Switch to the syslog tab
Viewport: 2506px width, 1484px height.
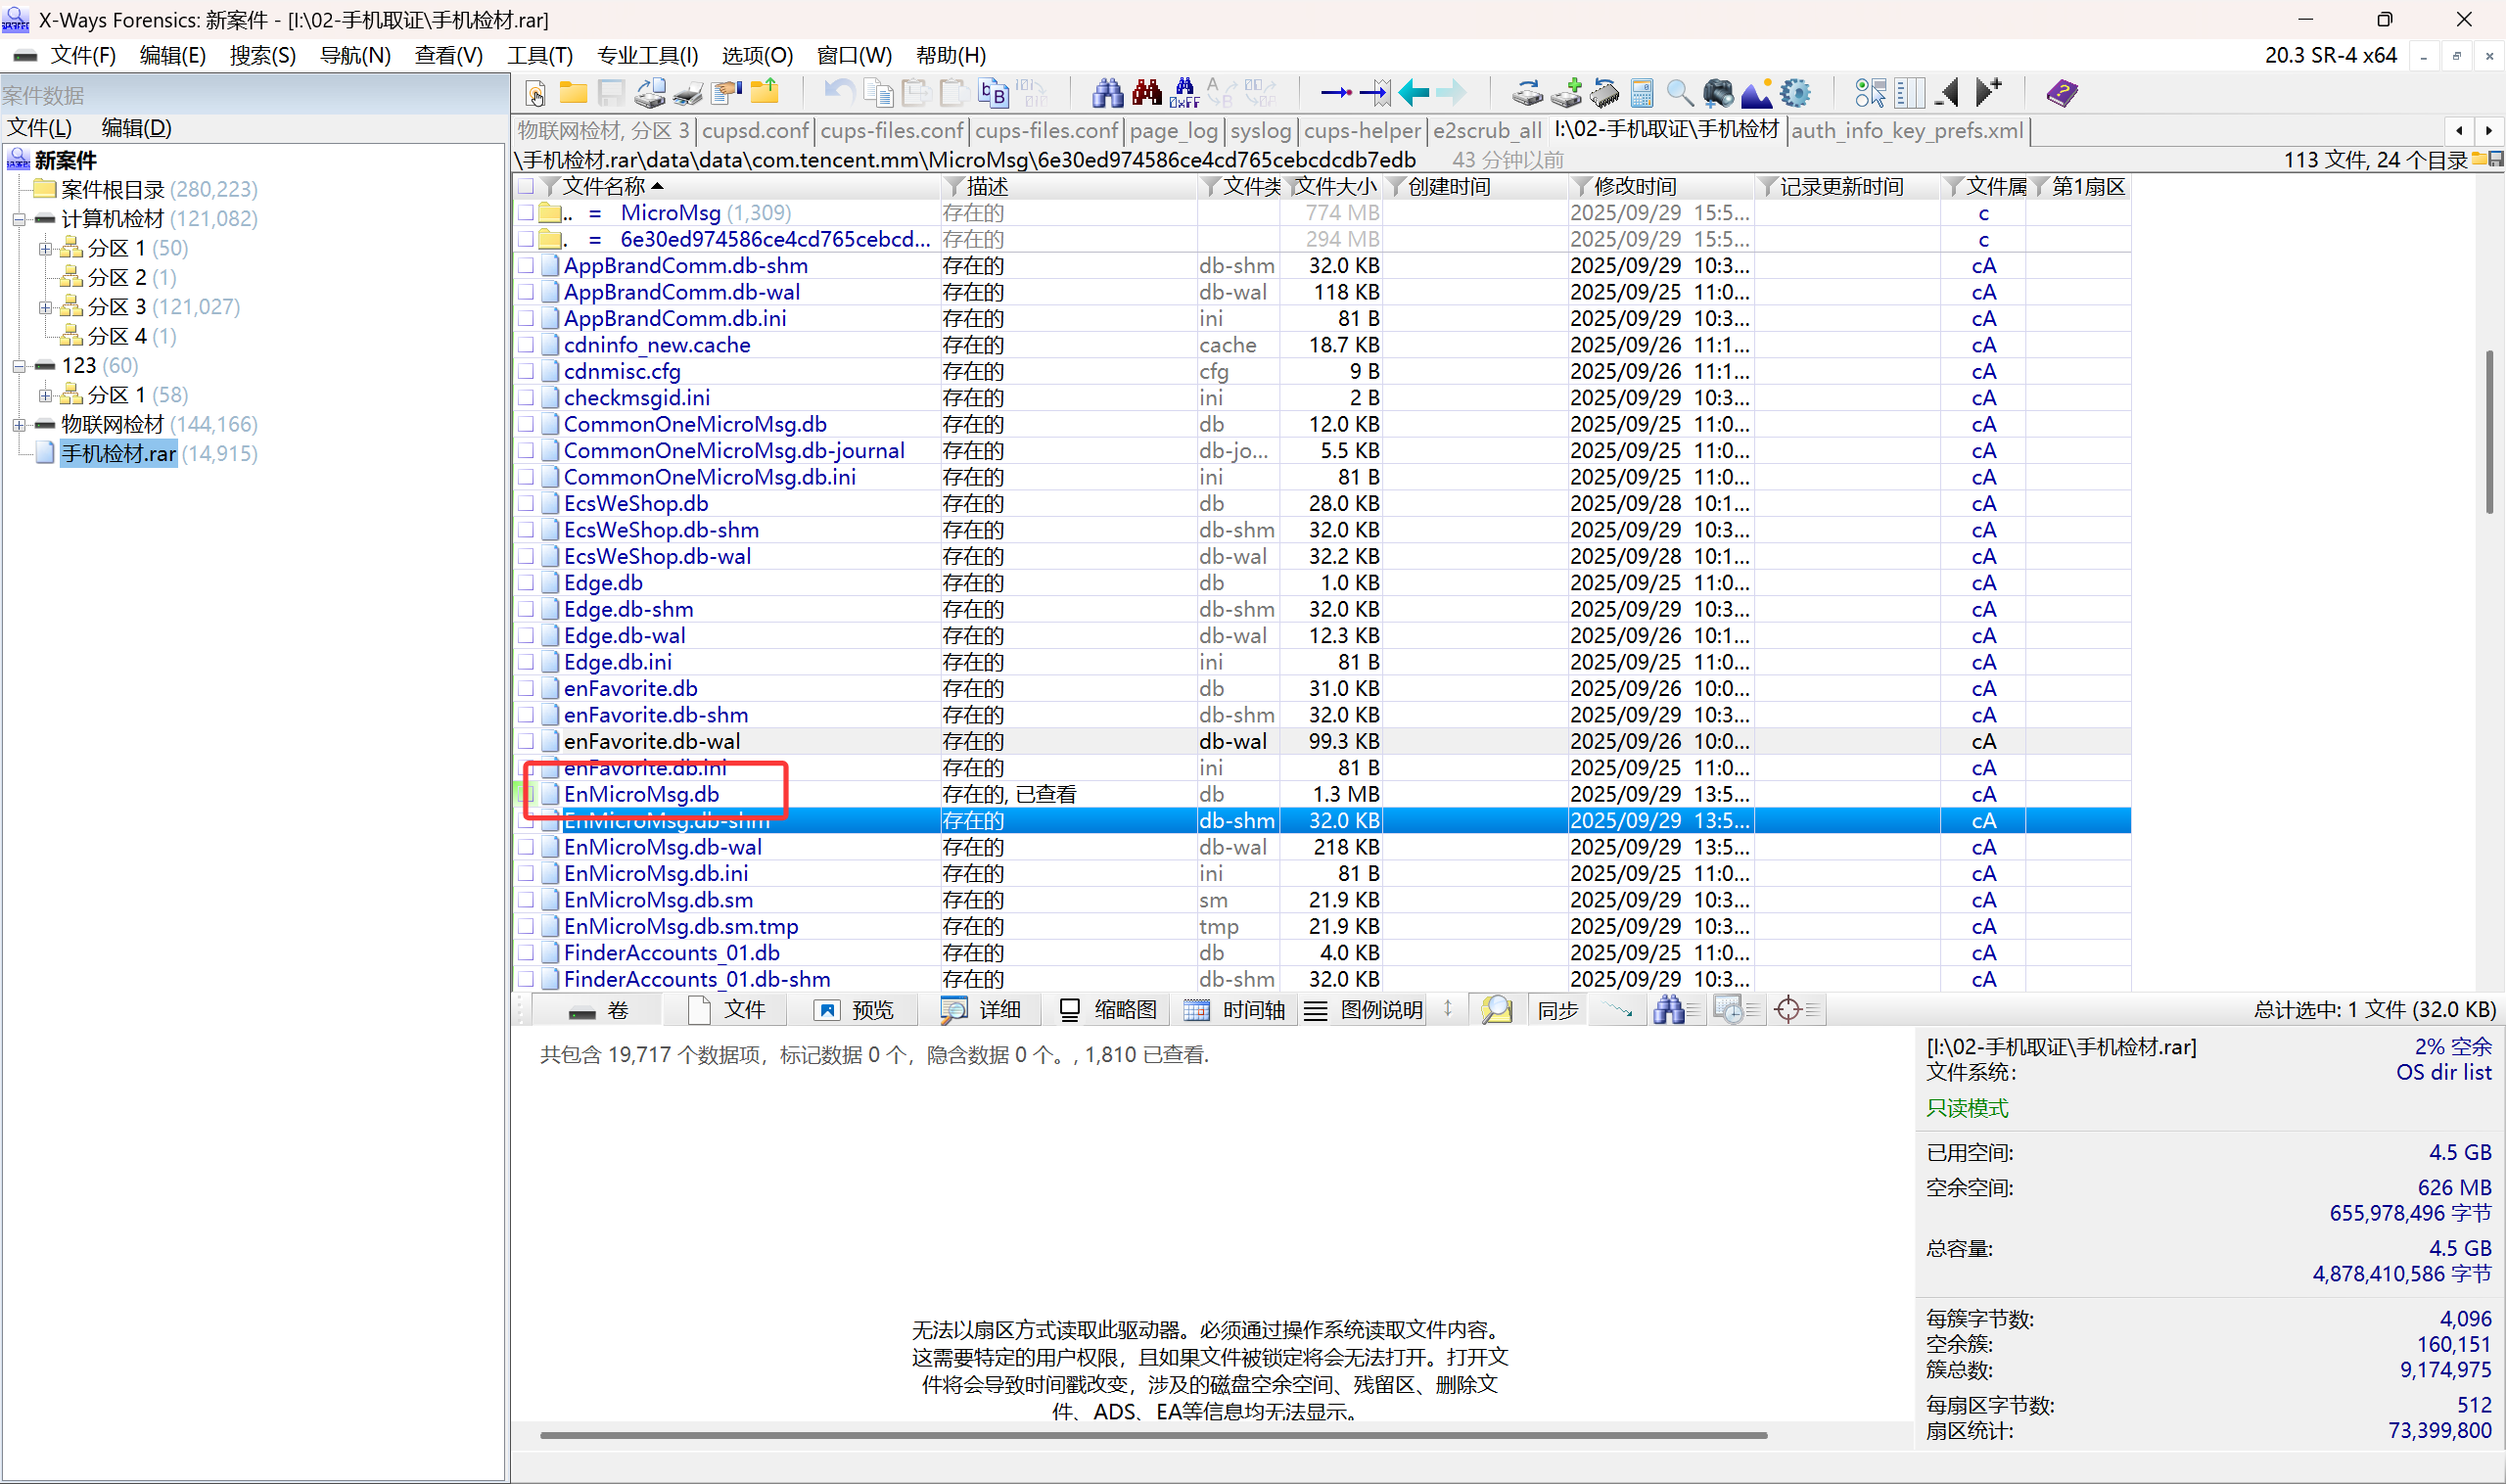(1260, 131)
